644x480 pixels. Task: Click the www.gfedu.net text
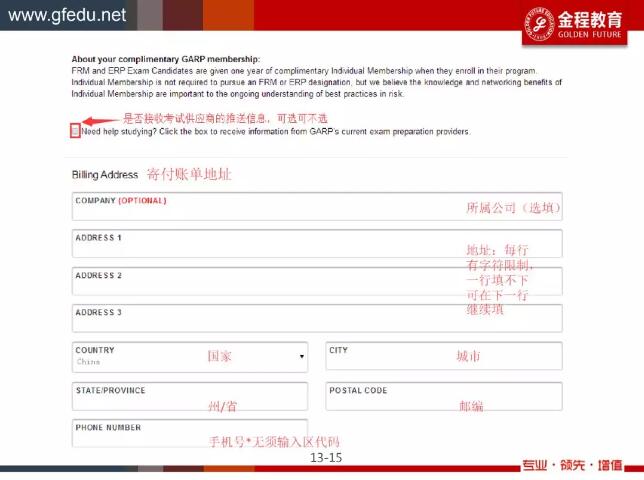click(x=67, y=15)
